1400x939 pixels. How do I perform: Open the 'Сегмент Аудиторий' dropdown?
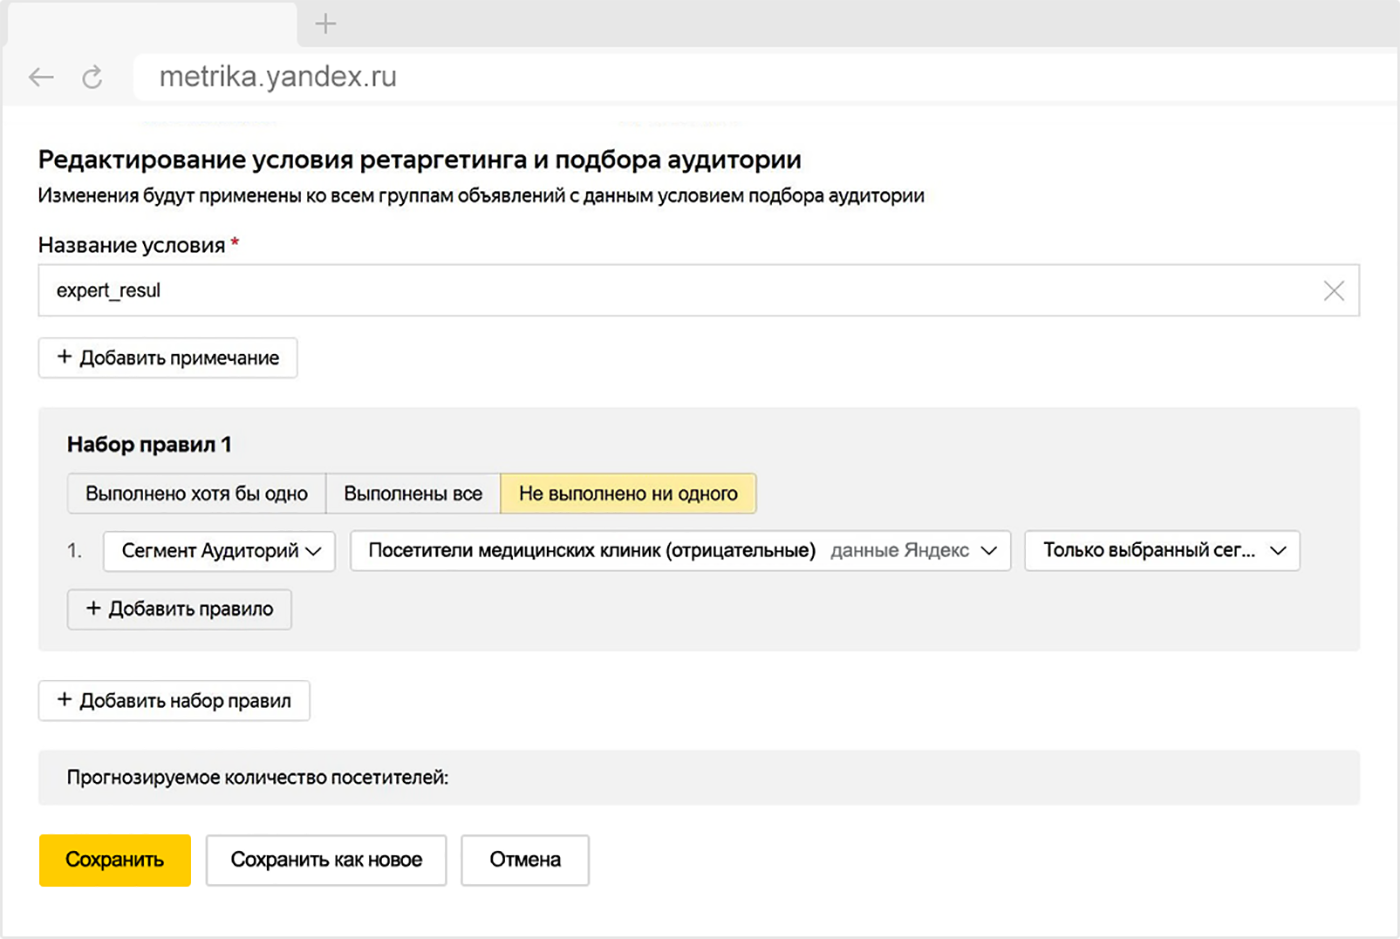220,551
